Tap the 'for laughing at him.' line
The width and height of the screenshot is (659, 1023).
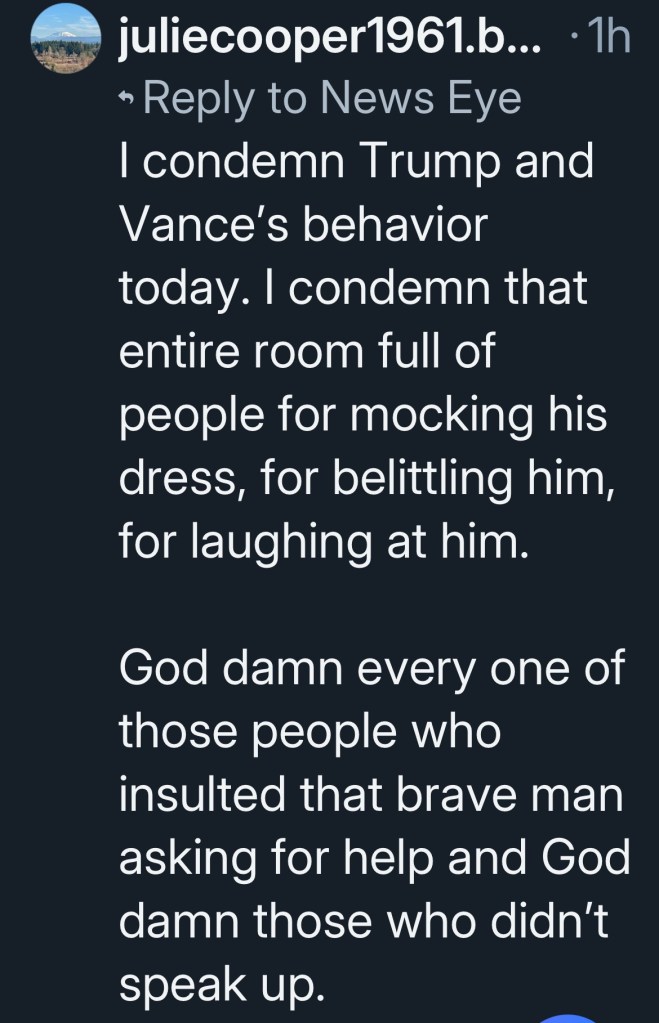click(x=320, y=543)
